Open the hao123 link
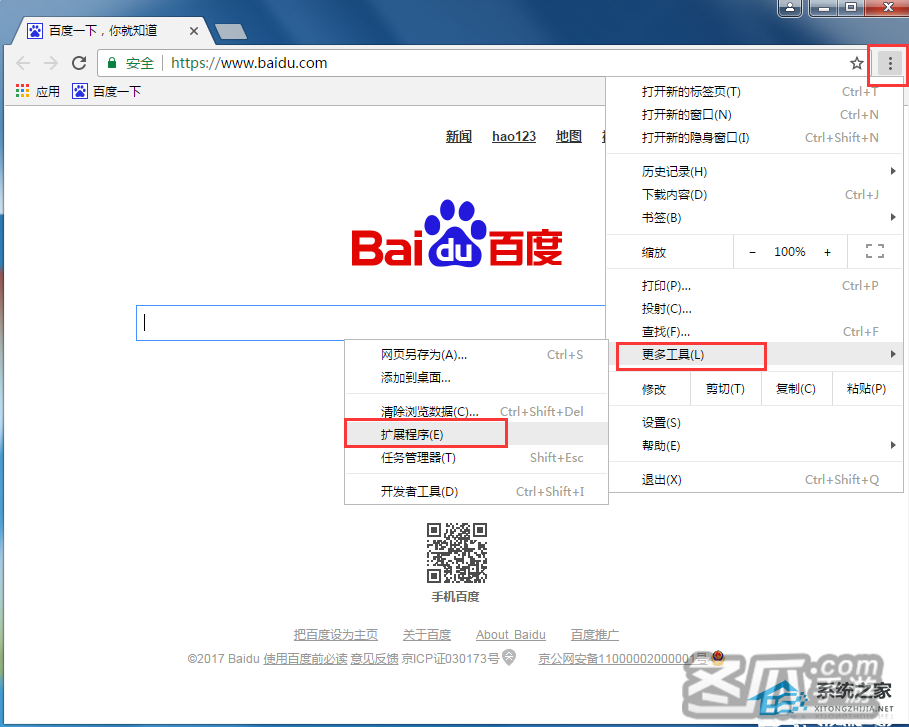 [514, 136]
